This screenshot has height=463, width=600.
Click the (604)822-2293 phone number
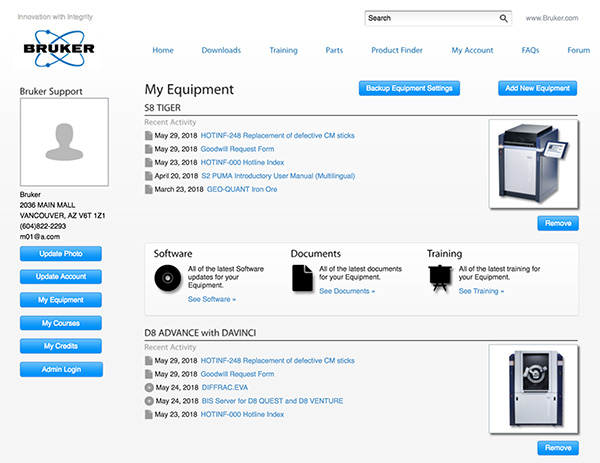point(43,226)
